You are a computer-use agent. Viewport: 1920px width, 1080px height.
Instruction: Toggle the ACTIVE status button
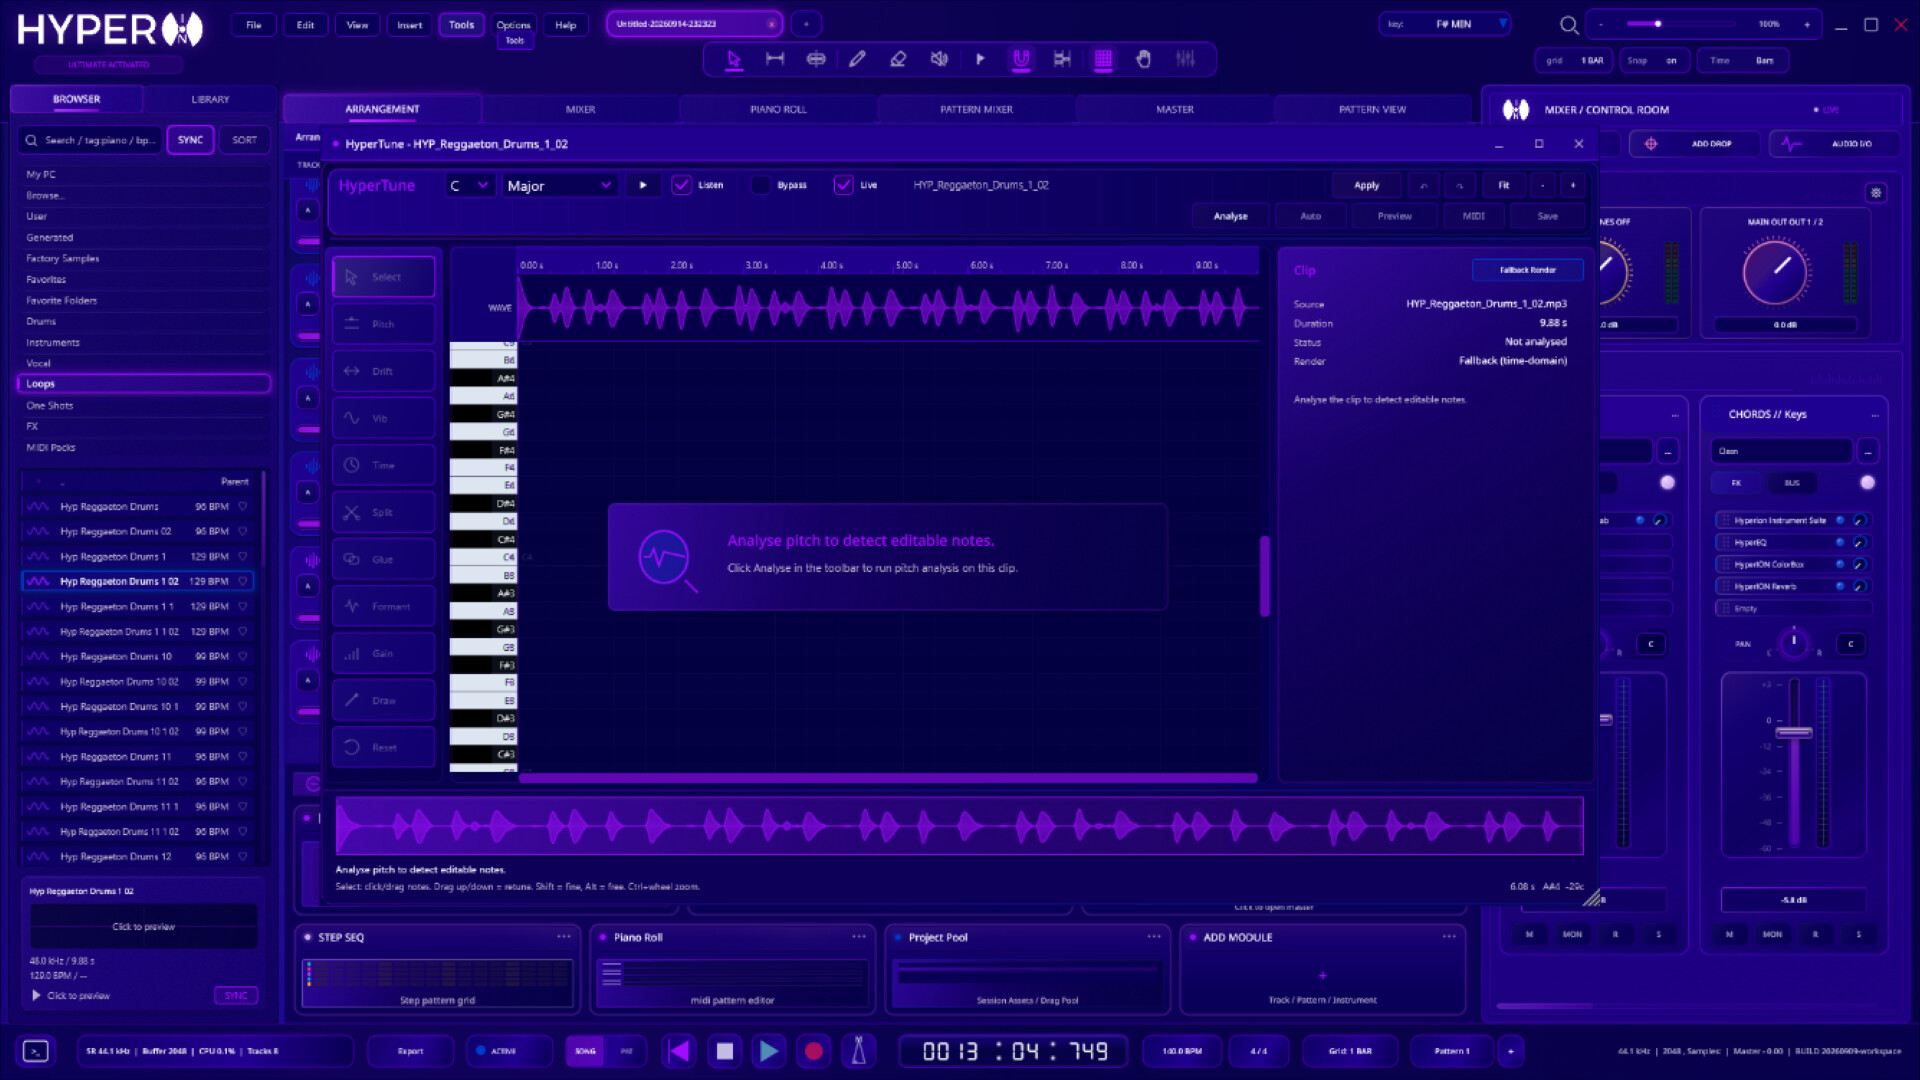(x=508, y=1051)
